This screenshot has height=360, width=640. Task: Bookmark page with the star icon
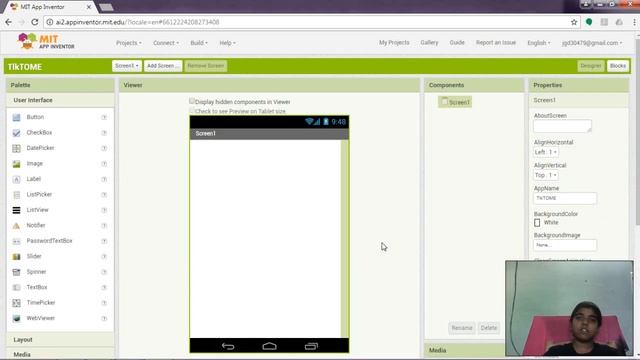[x=574, y=22]
